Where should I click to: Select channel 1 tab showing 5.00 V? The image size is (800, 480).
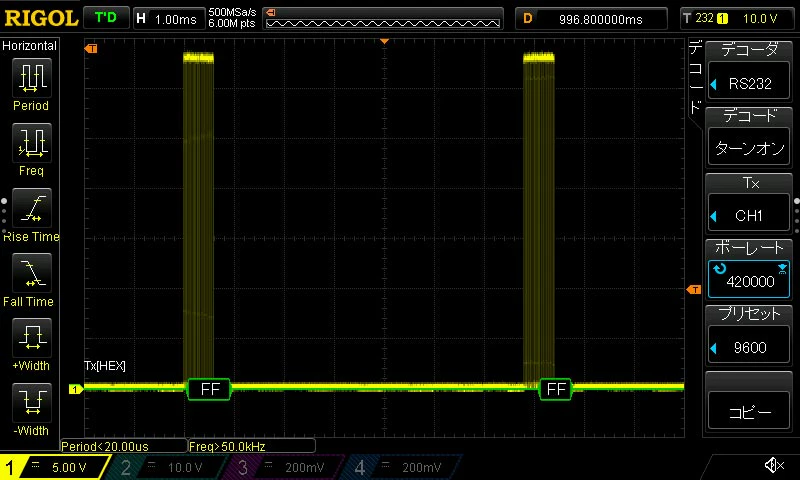pyautogui.click(x=55, y=467)
